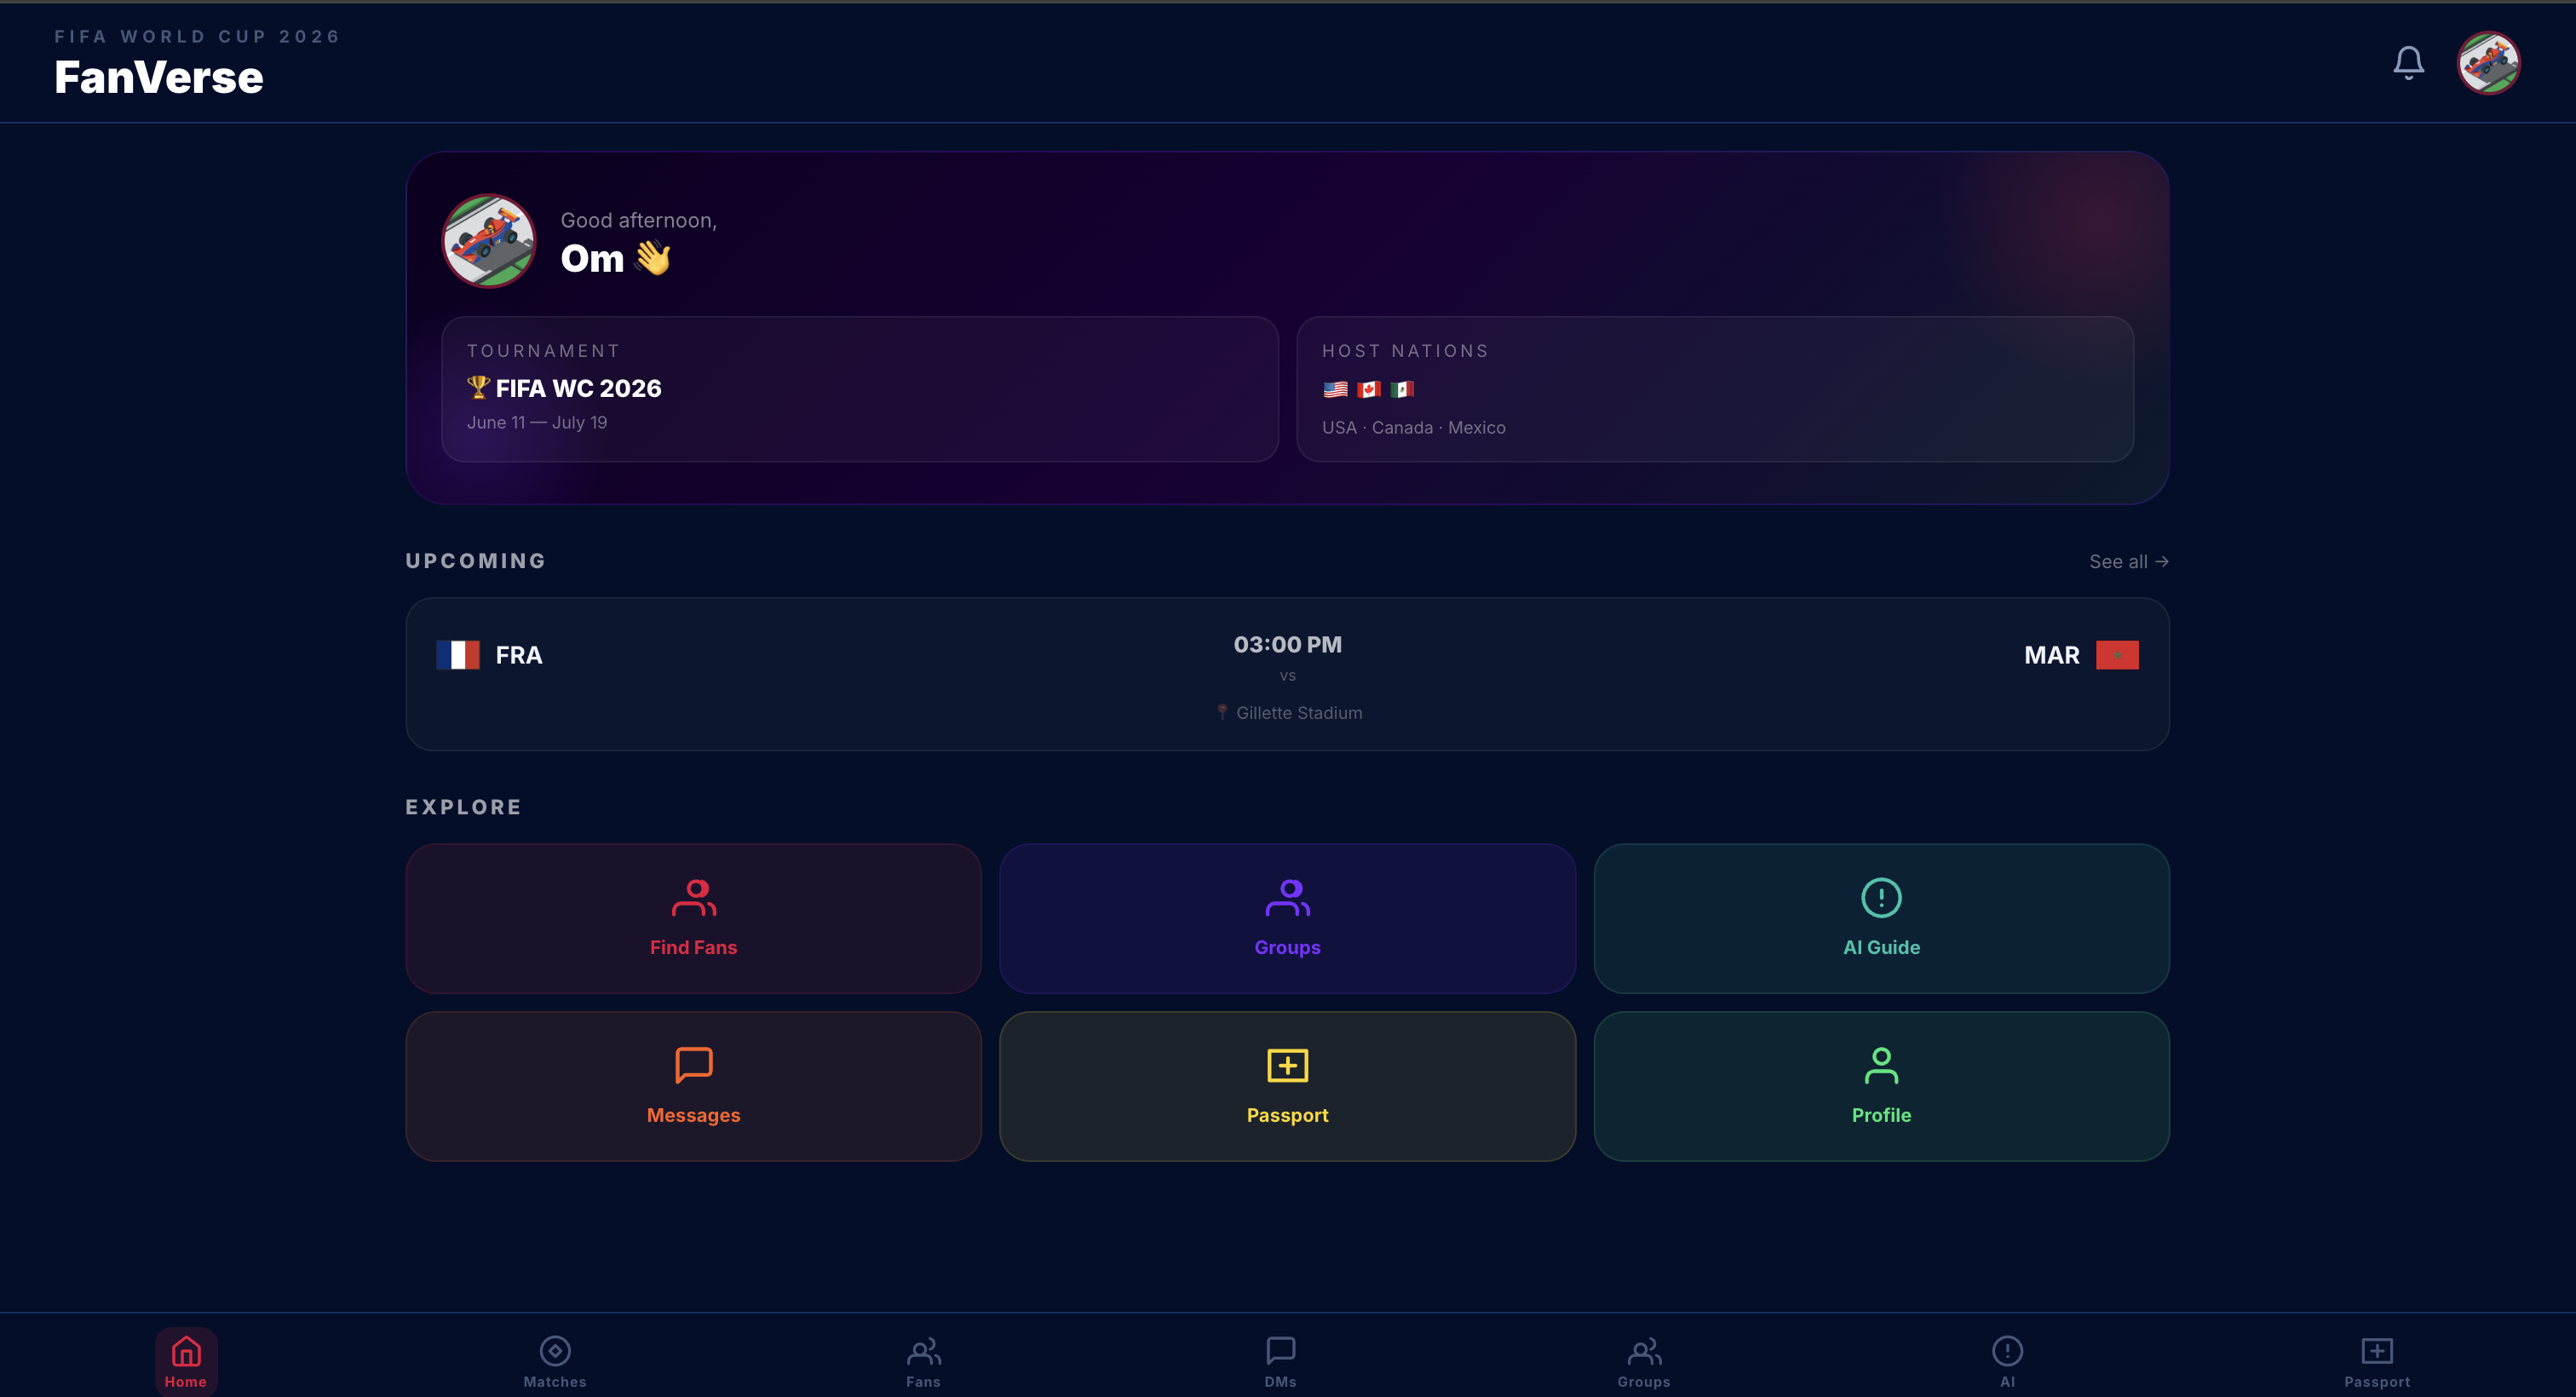Open the Groups card label in Explore
The image size is (2576, 1397).
point(1288,947)
